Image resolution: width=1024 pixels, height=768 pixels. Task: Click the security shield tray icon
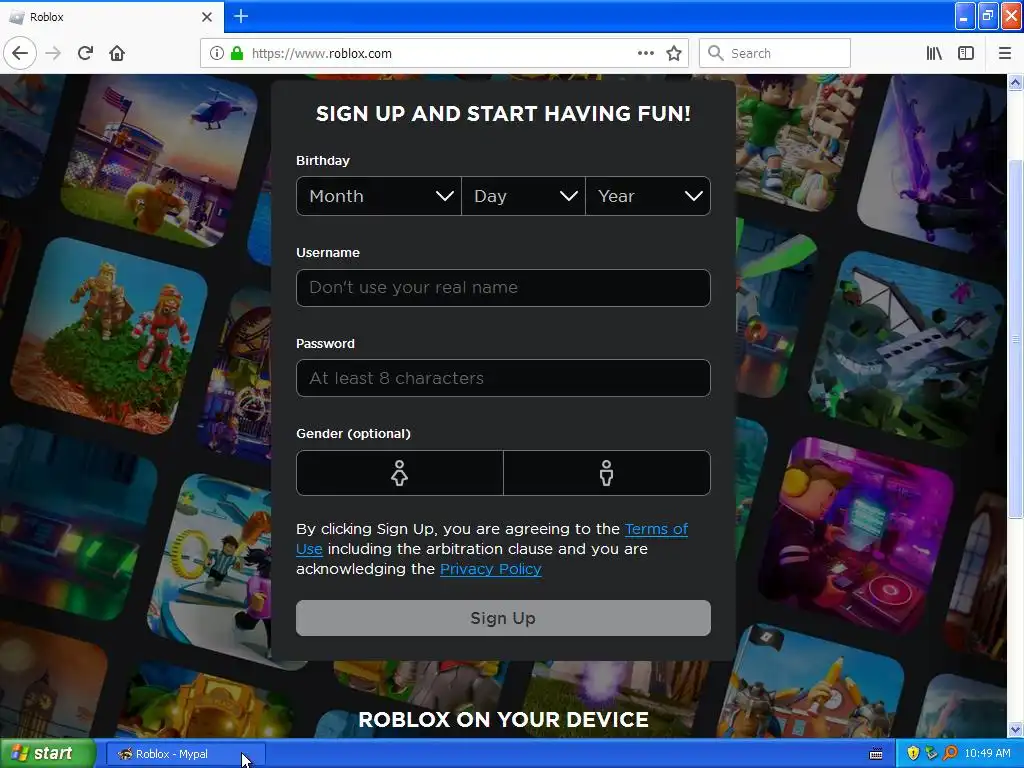(913, 754)
